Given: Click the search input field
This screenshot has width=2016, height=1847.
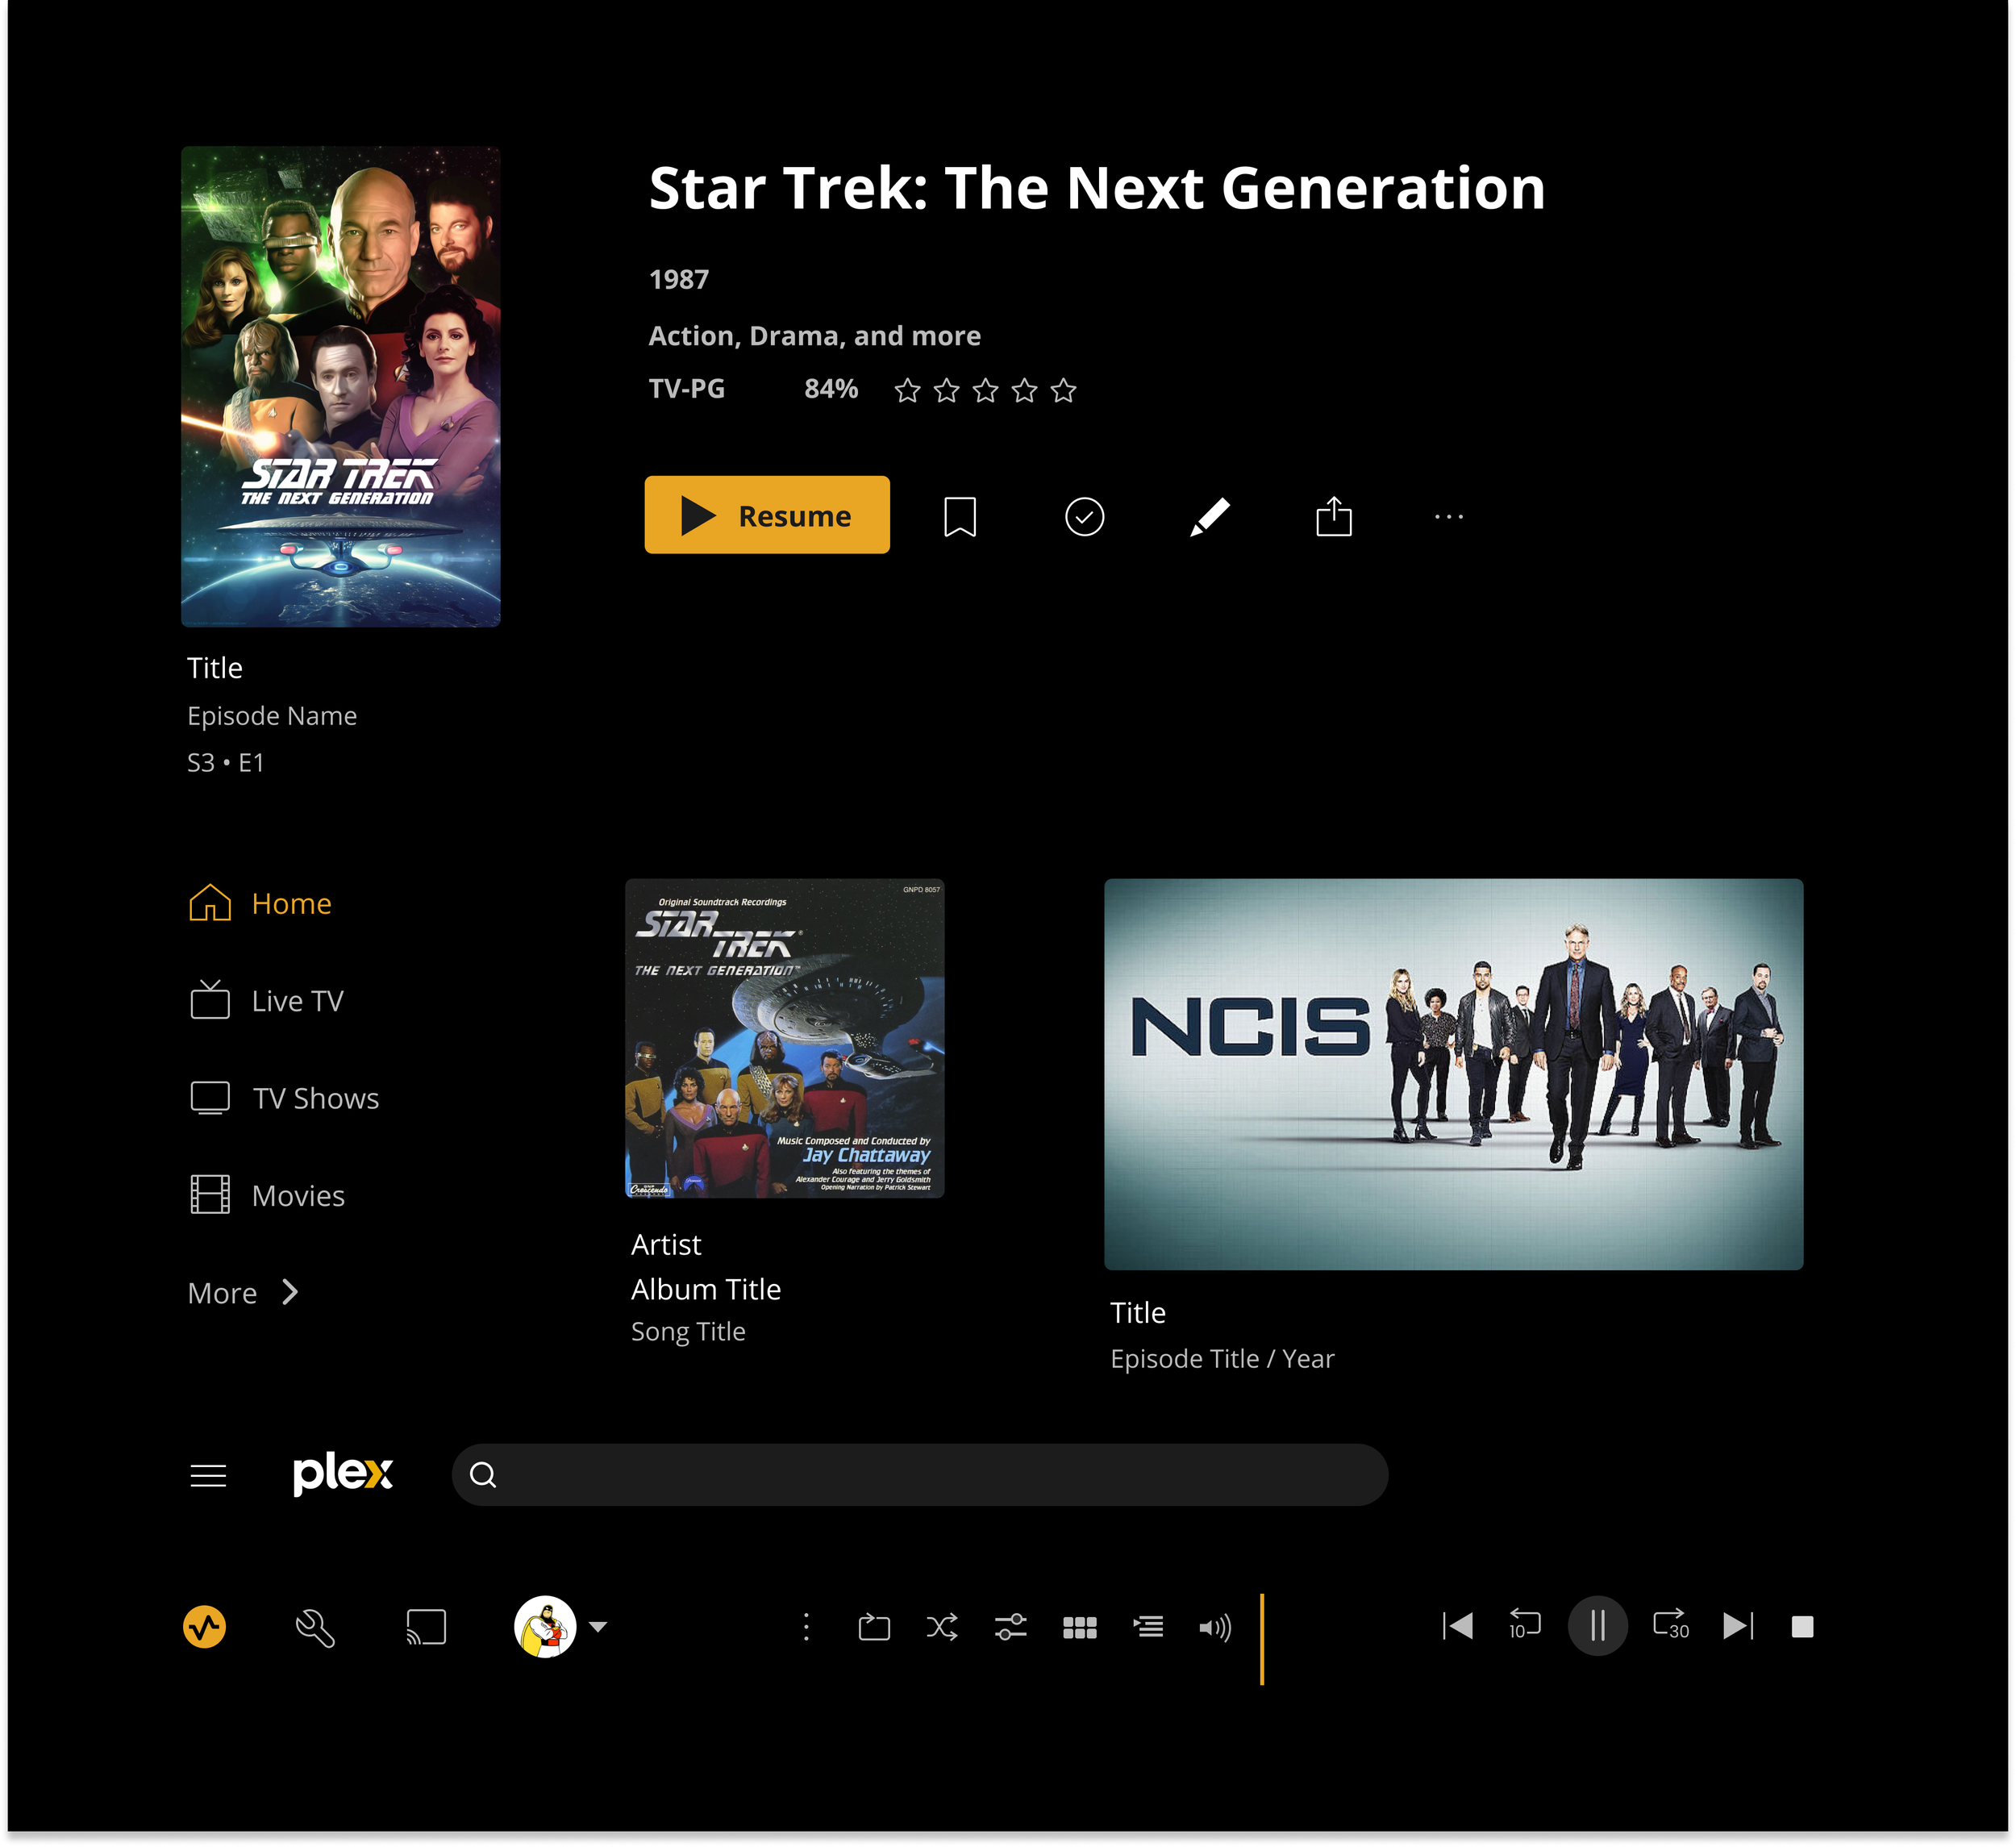Looking at the screenshot, I should click(920, 1475).
